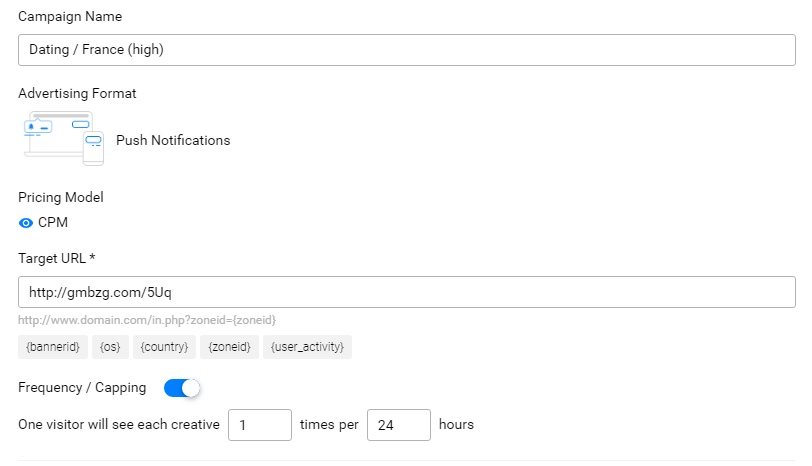Screen dimensions: 812x466
Task: Add the {zoneid} macro tag
Action: [229, 347]
